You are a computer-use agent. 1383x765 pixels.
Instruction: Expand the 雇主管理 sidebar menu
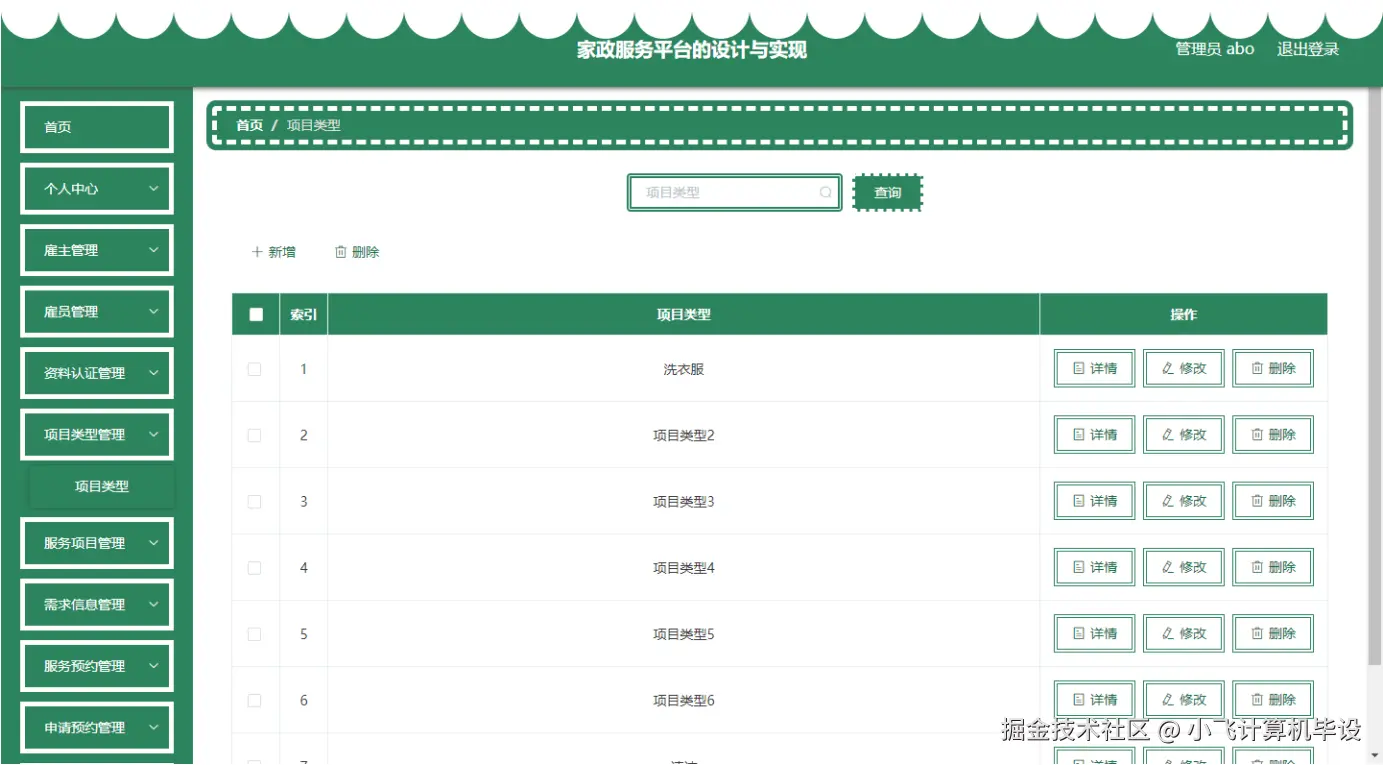(x=96, y=250)
